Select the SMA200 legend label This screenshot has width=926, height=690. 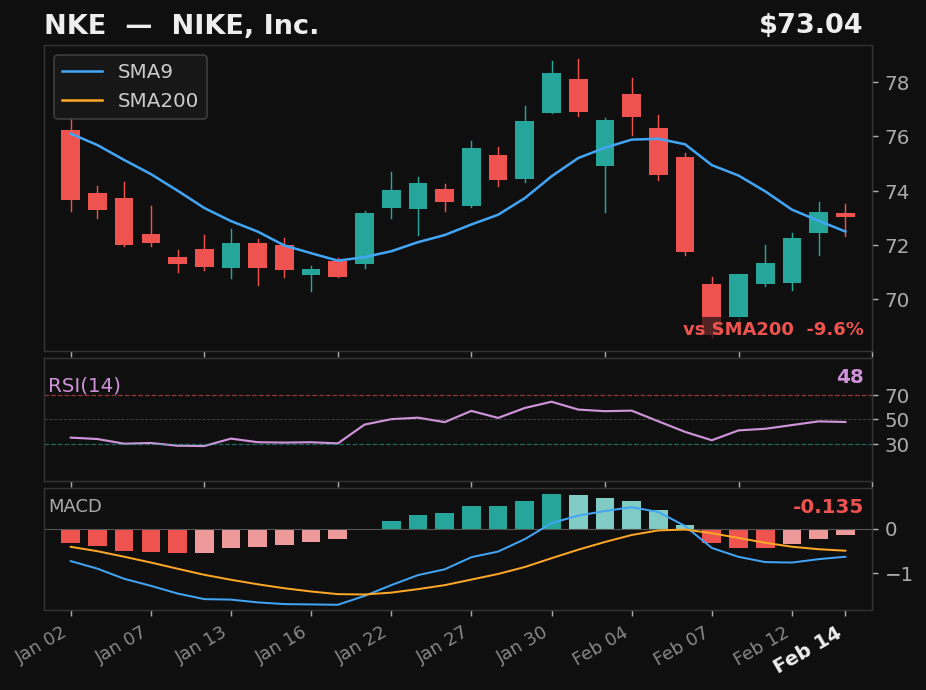click(158, 100)
